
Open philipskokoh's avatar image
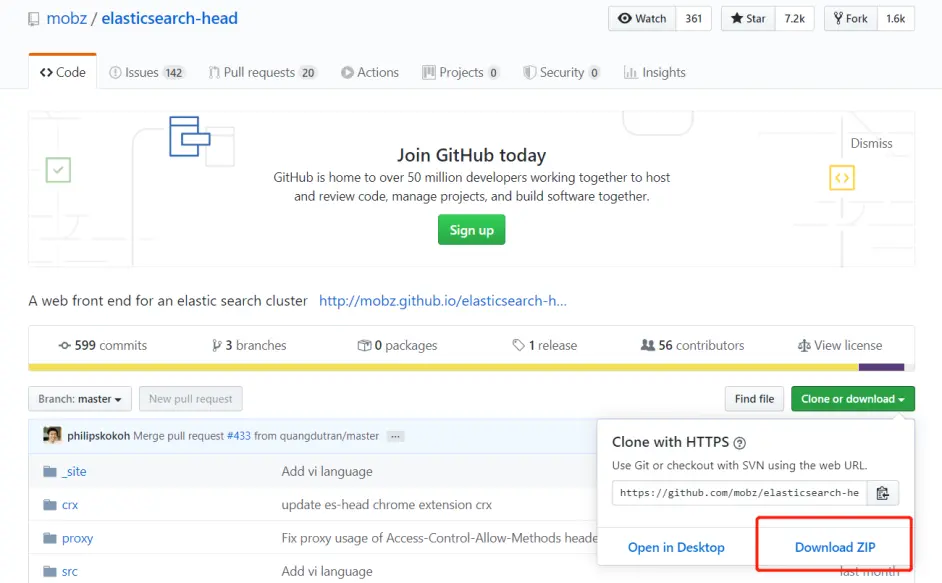pos(52,435)
